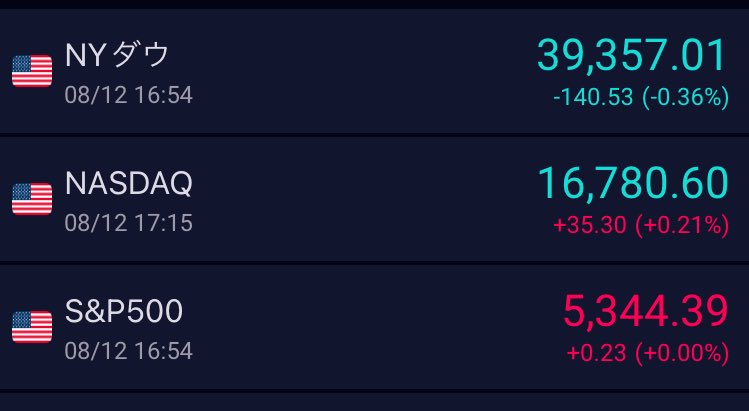Select the NYダウ price 39,357.01
This screenshot has height=411, width=749.
pos(632,56)
